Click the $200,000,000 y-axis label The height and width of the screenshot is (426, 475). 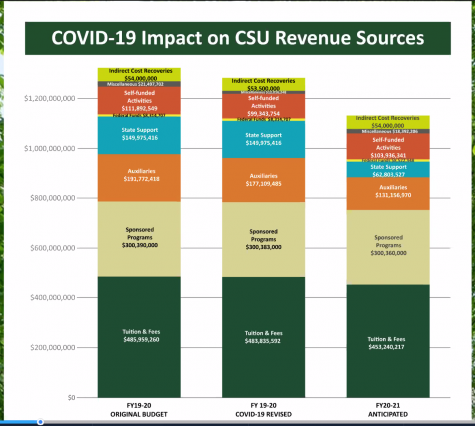coord(53,347)
